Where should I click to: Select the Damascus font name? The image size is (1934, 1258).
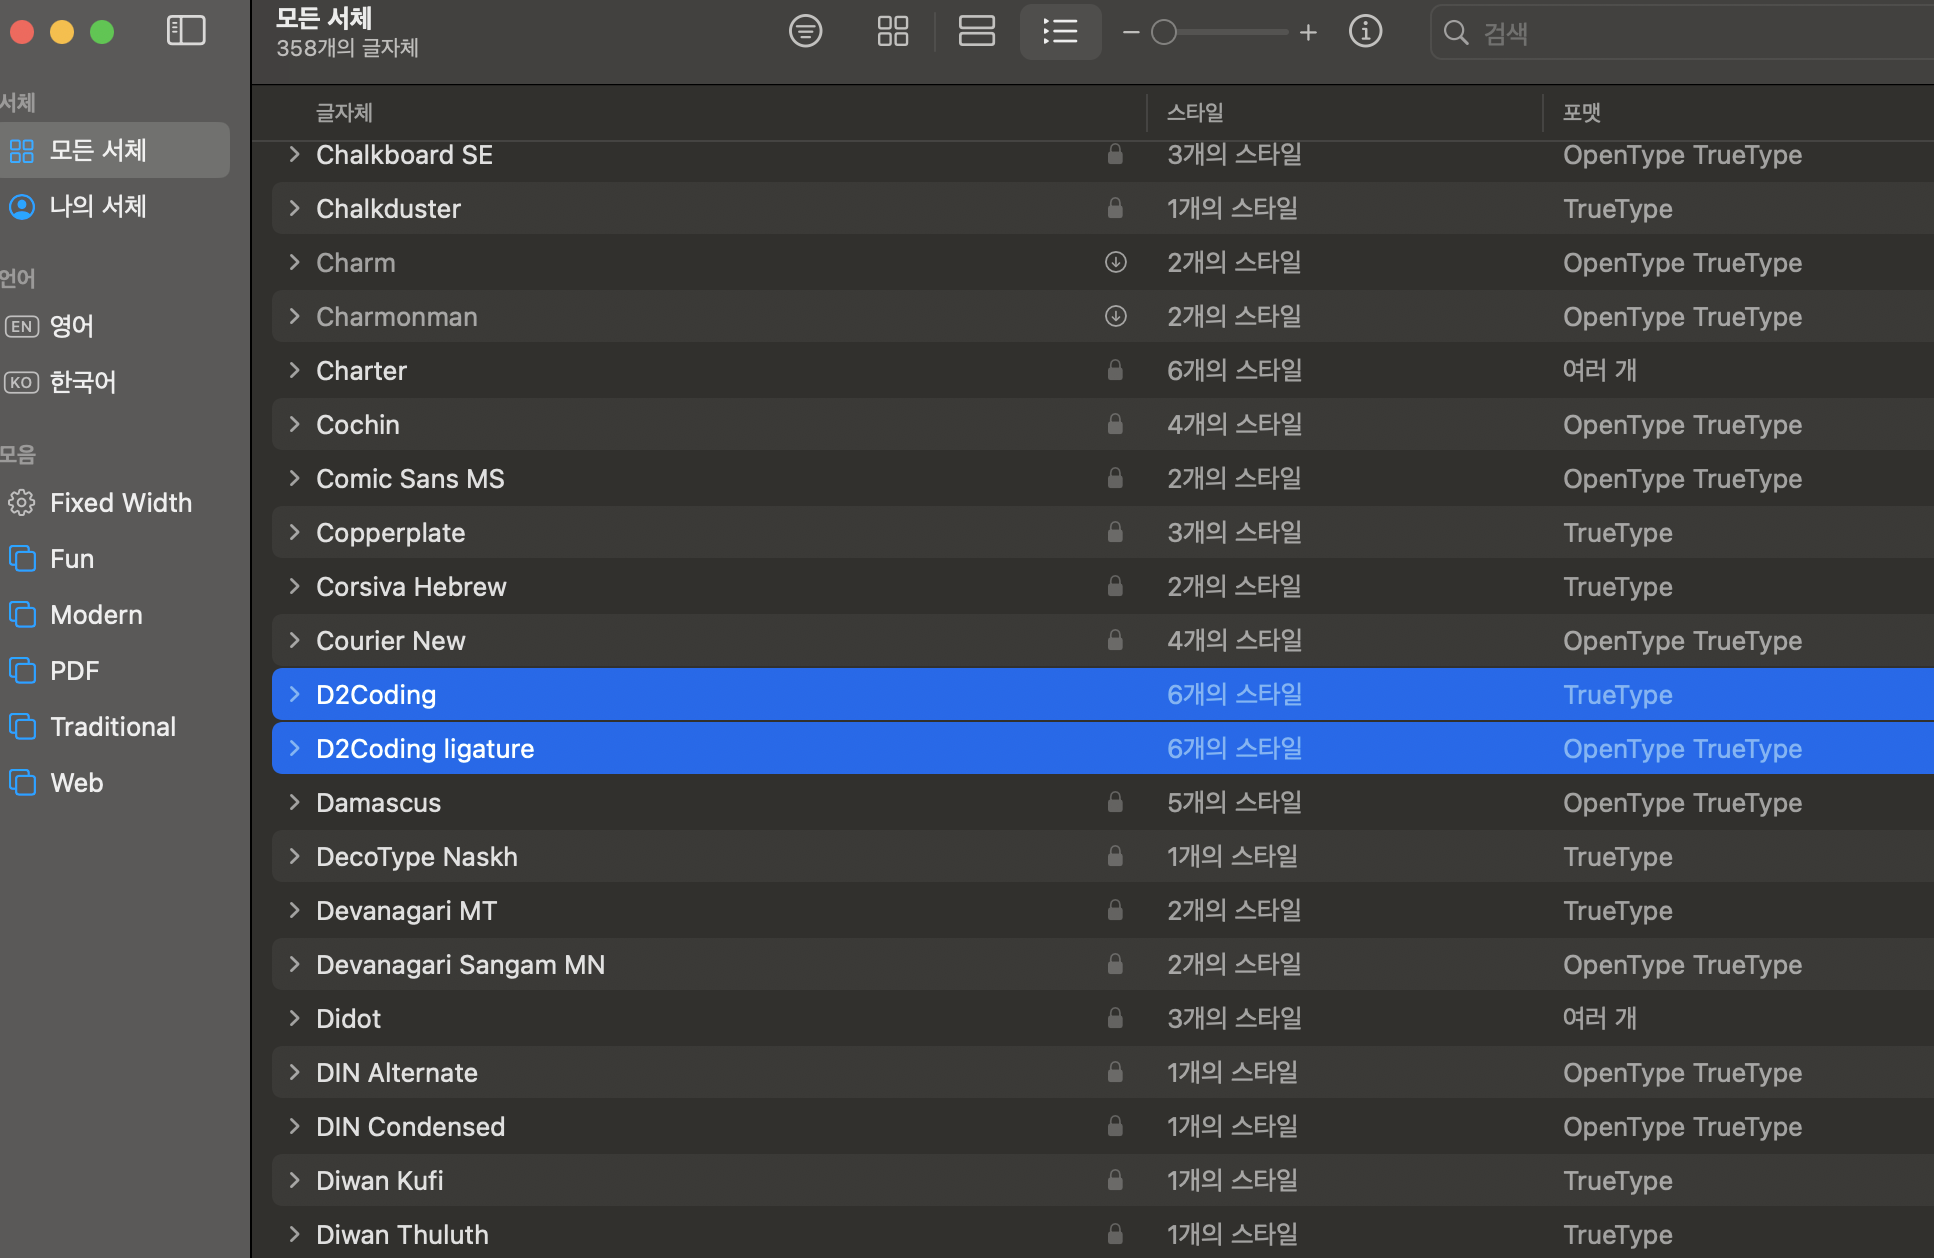coord(378,802)
